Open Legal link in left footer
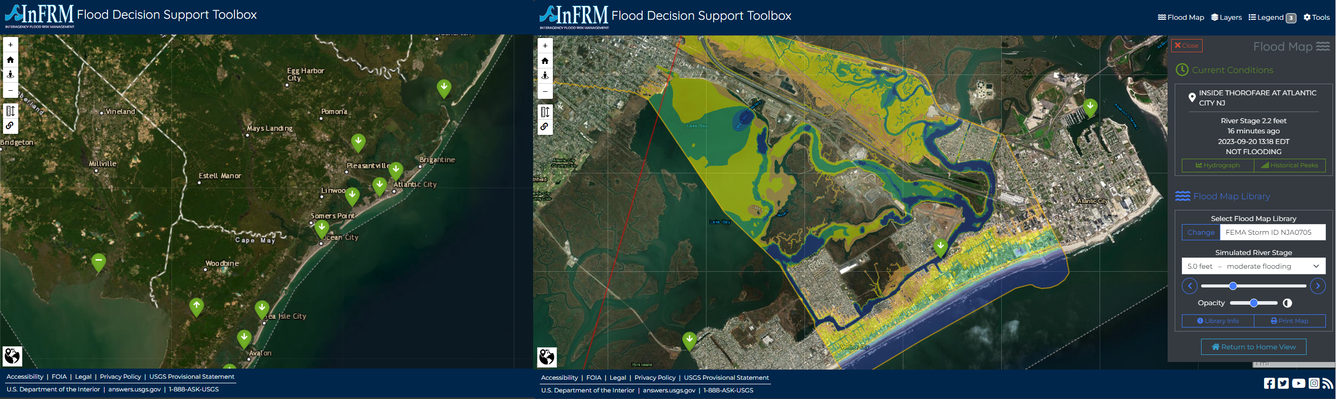This screenshot has width=1336, height=399. (x=83, y=377)
